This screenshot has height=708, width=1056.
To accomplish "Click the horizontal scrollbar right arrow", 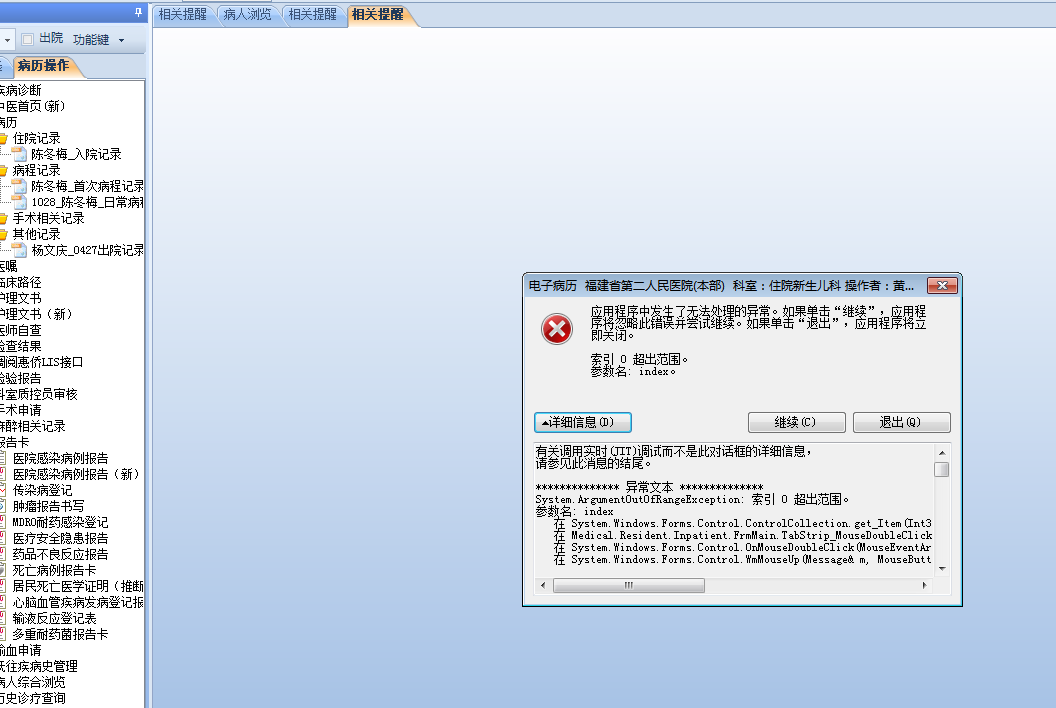I will [924, 585].
